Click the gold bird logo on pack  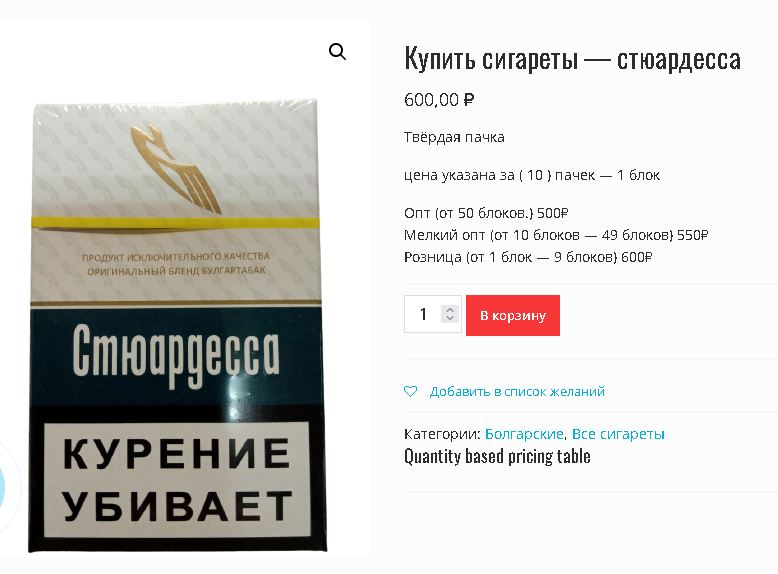pyautogui.click(x=176, y=168)
